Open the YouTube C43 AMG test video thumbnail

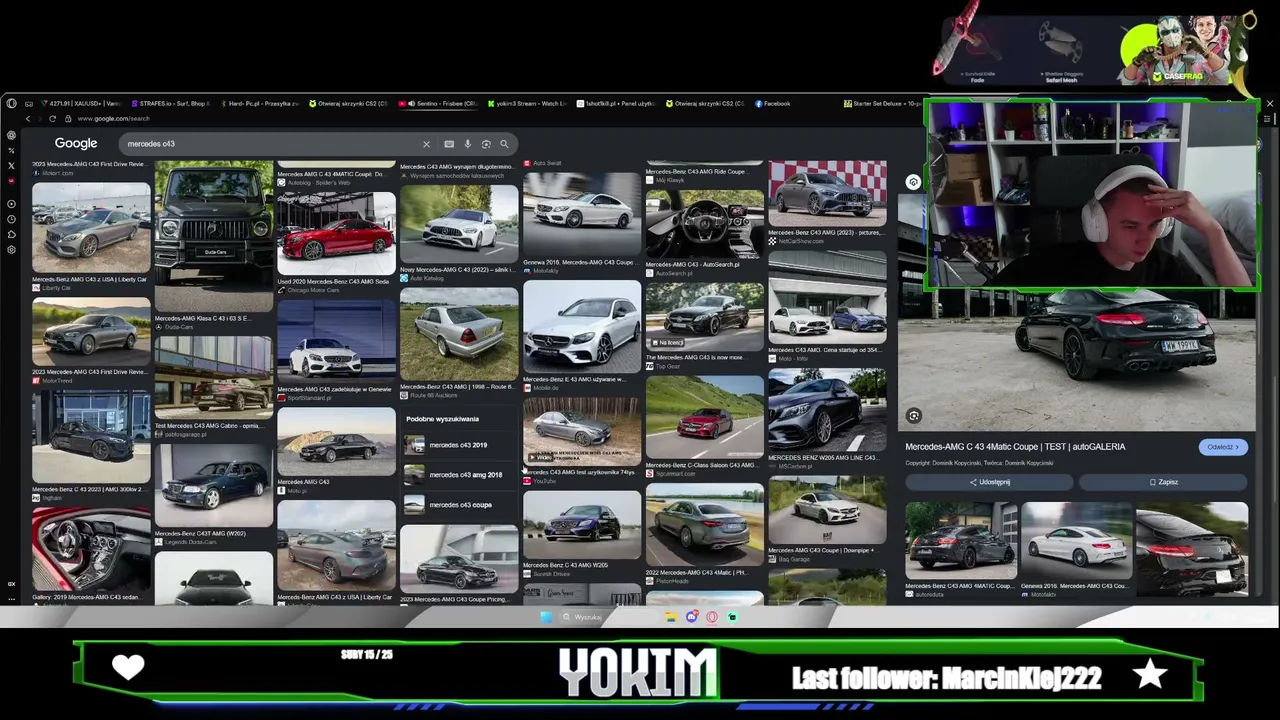(x=581, y=432)
